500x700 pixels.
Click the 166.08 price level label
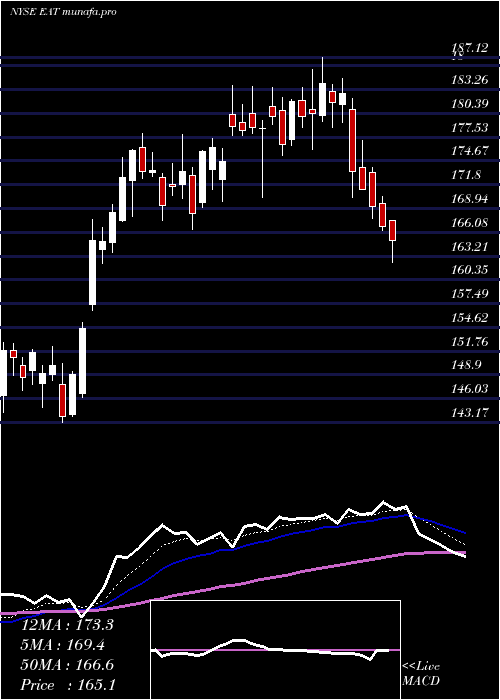coord(470,222)
